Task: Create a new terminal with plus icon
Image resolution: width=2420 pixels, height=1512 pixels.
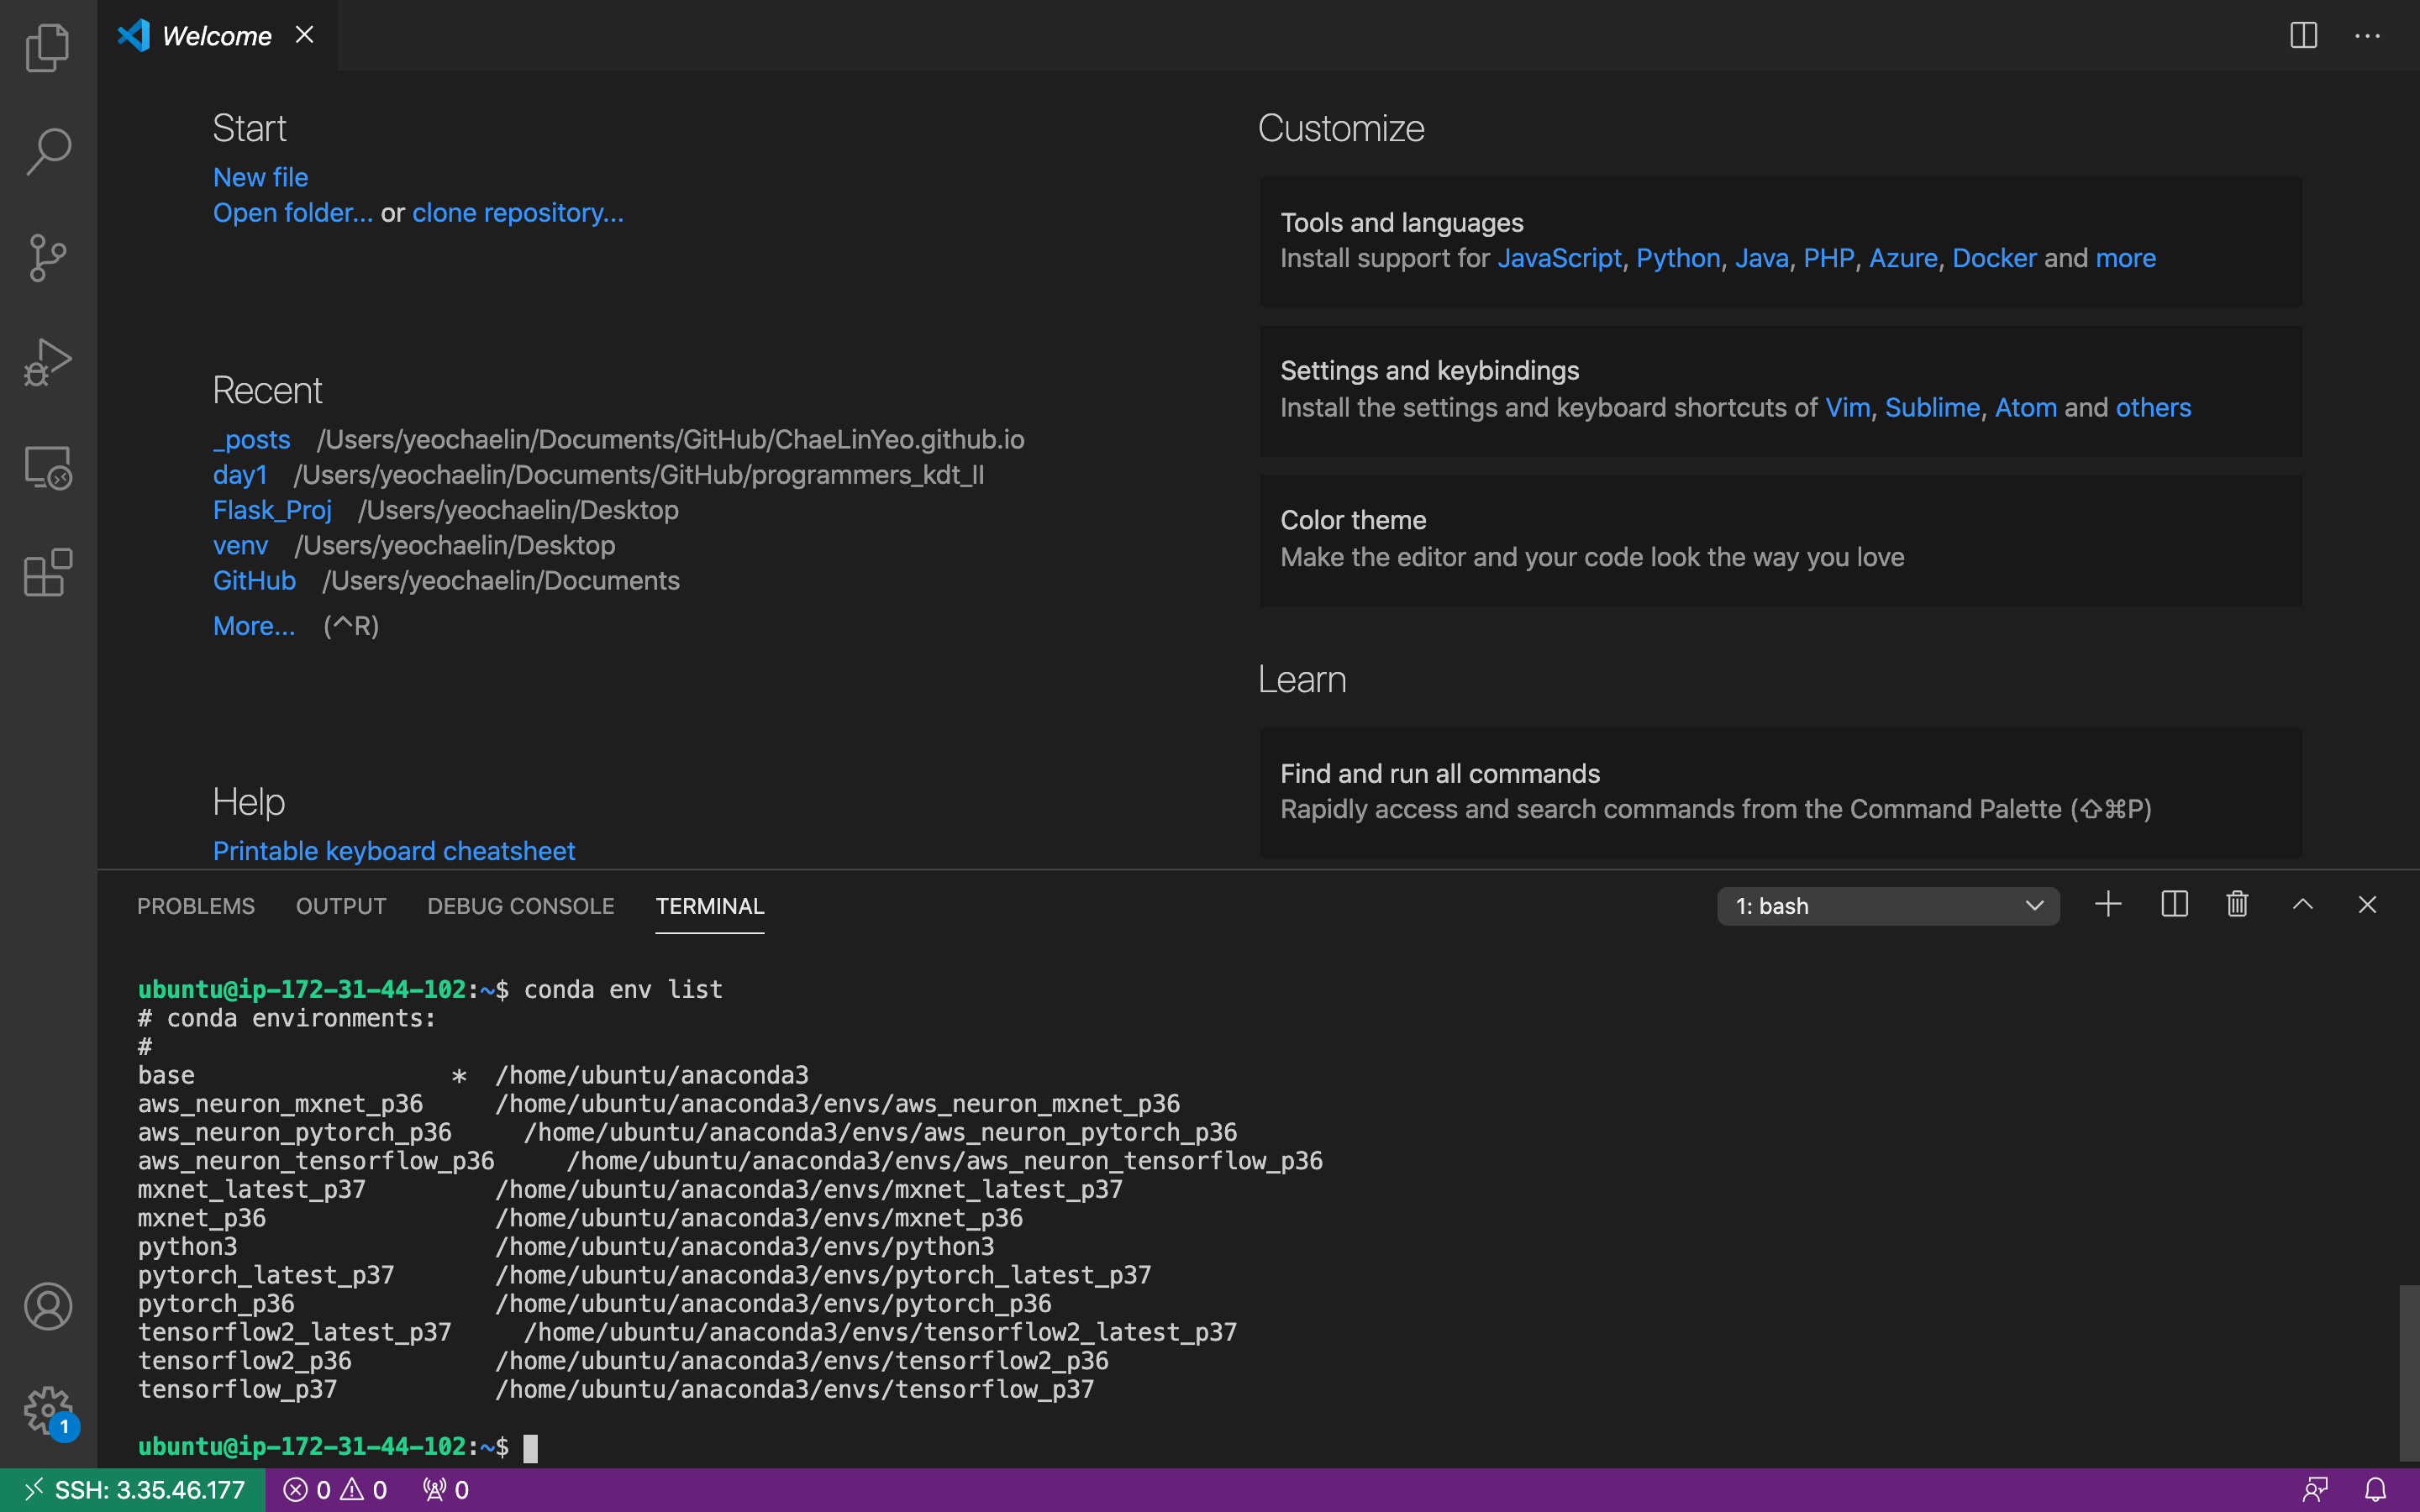Action: pos(2108,904)
